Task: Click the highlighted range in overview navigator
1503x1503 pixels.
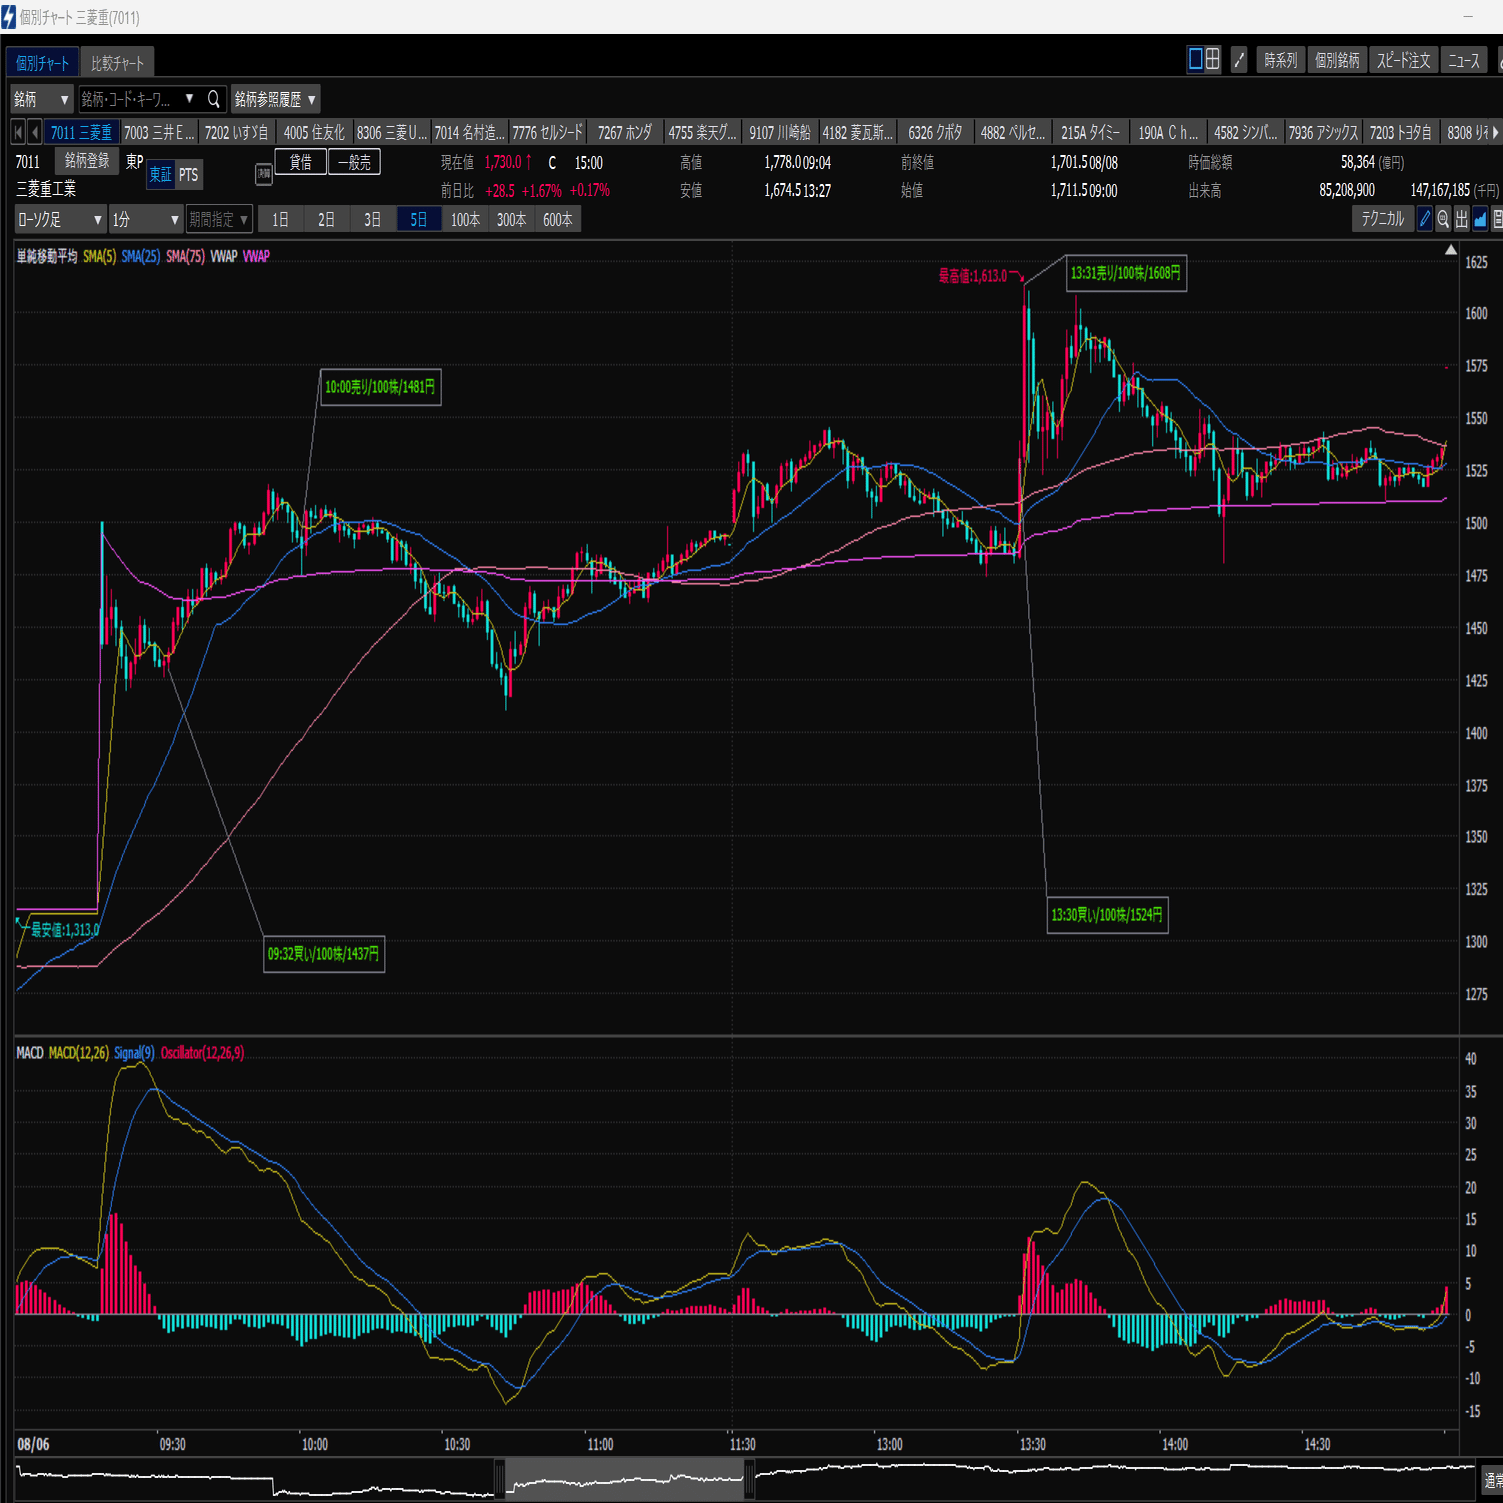Action: pyautogui.click(x=625, y=1478)
